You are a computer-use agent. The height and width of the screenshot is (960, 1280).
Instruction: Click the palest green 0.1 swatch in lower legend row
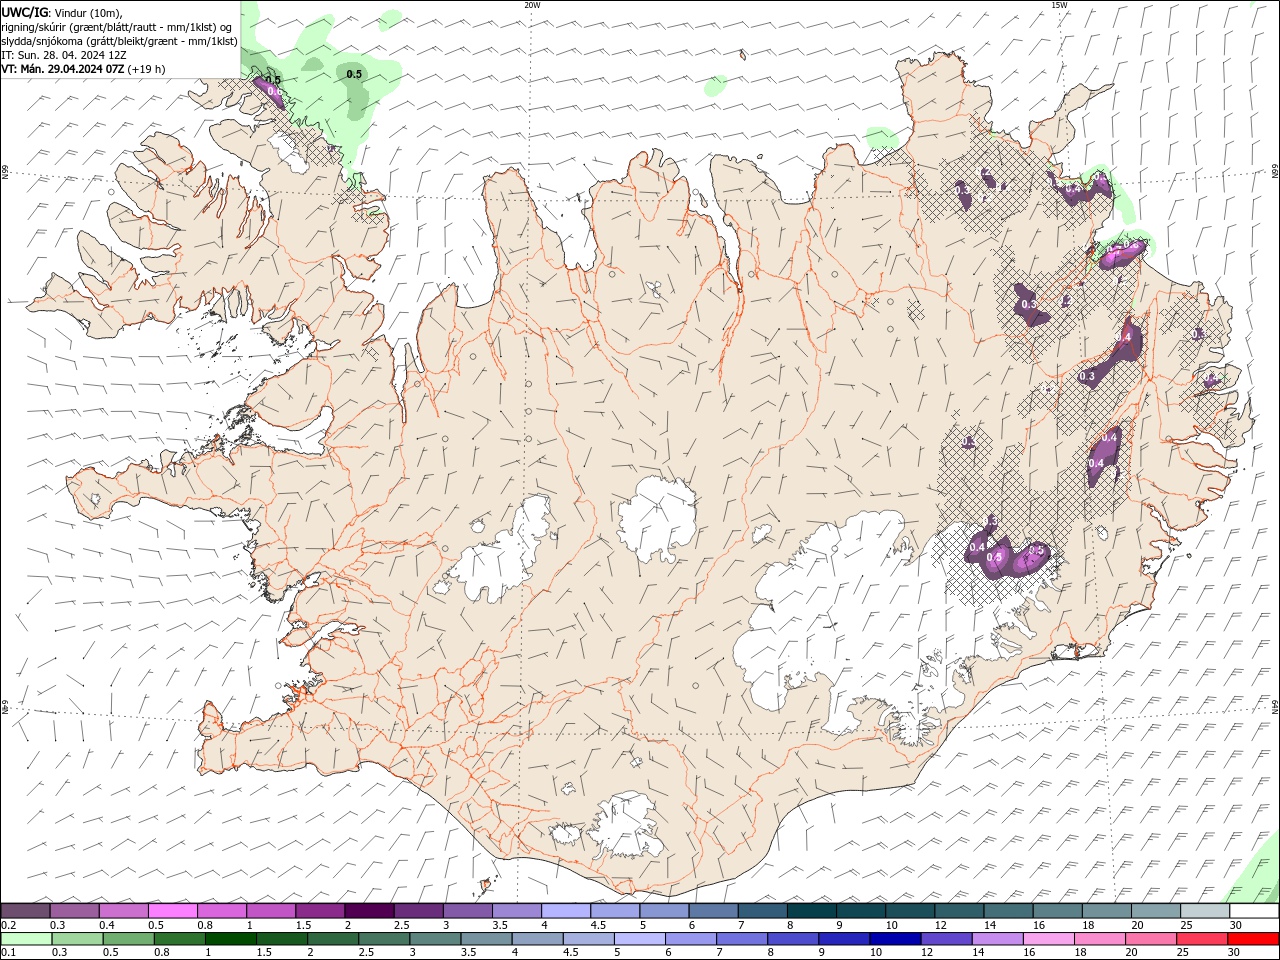(26, 939)
